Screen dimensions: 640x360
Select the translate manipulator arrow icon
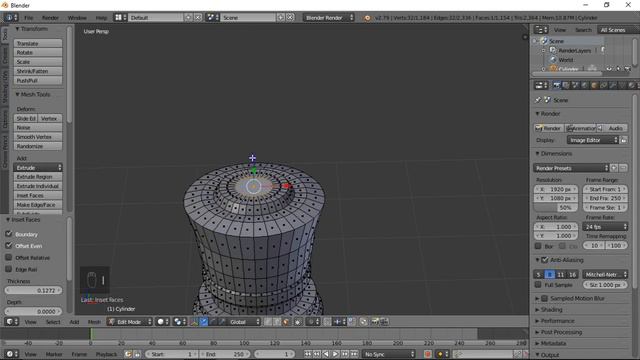(204, 322)
